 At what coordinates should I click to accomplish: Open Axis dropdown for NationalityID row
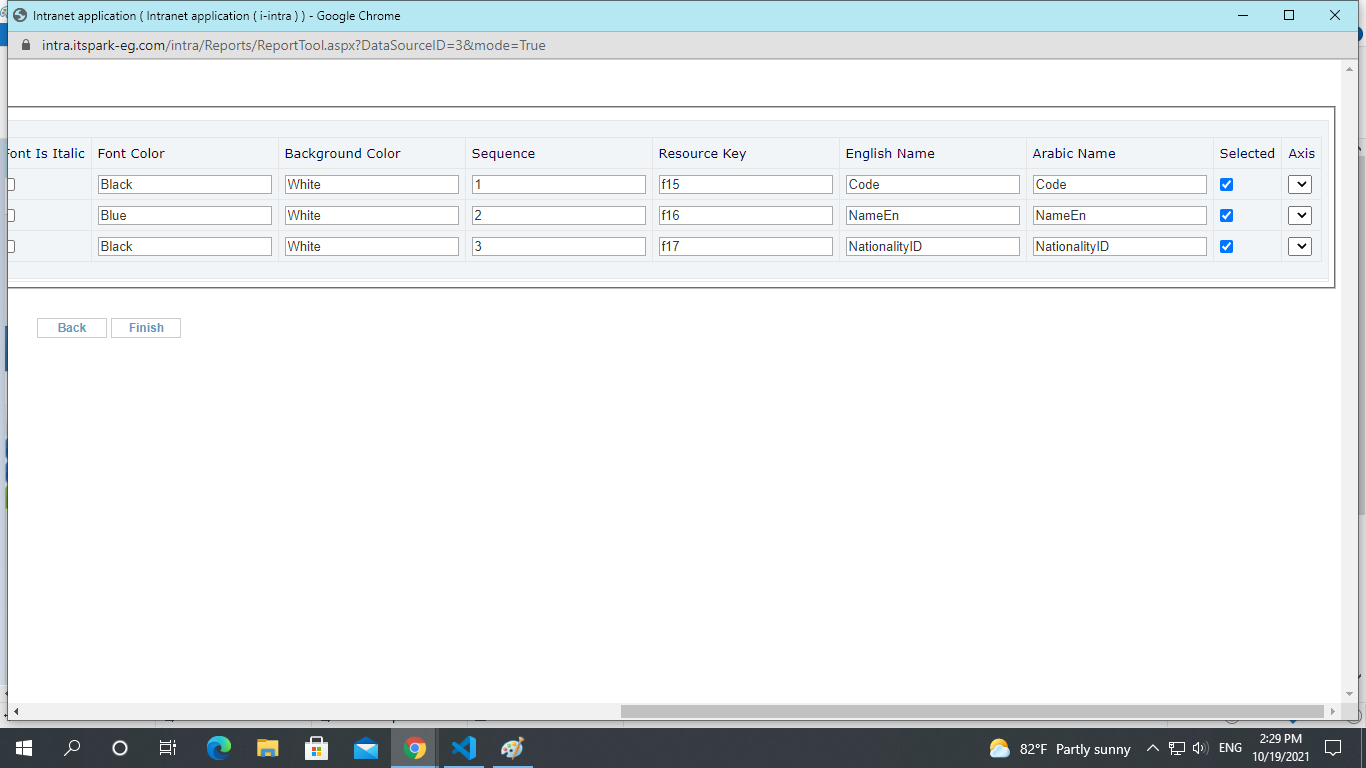click(1300, 246)
